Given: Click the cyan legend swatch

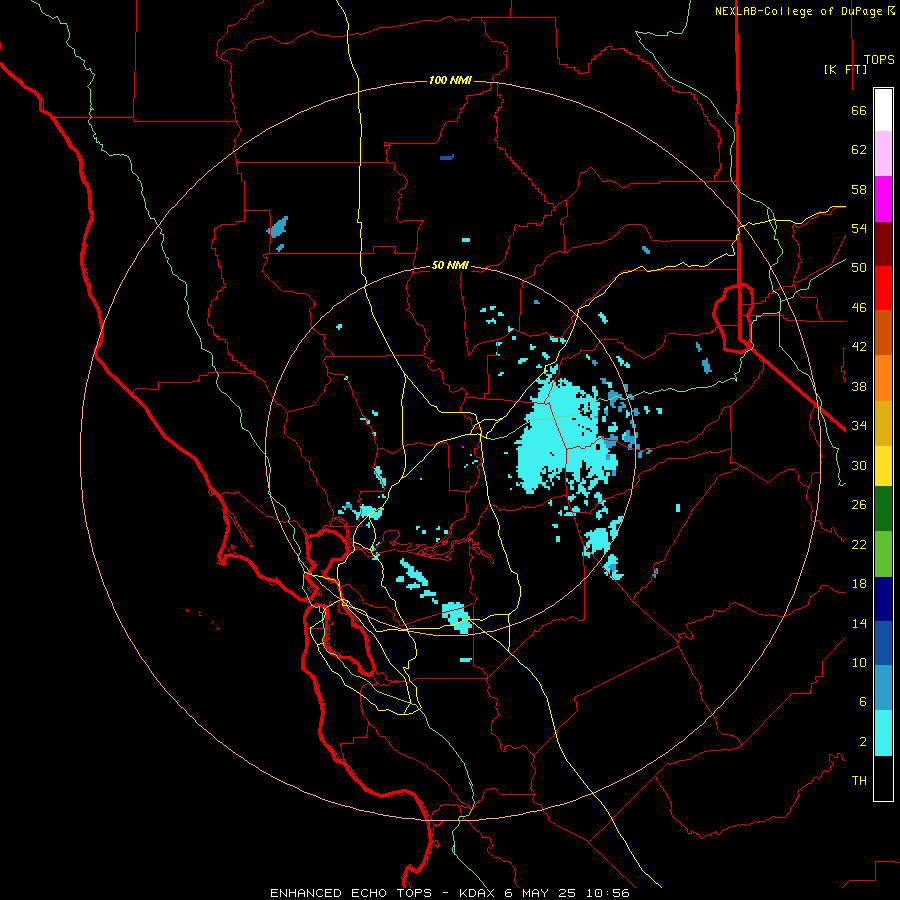Looking at the screenshot, I should 883,733.
